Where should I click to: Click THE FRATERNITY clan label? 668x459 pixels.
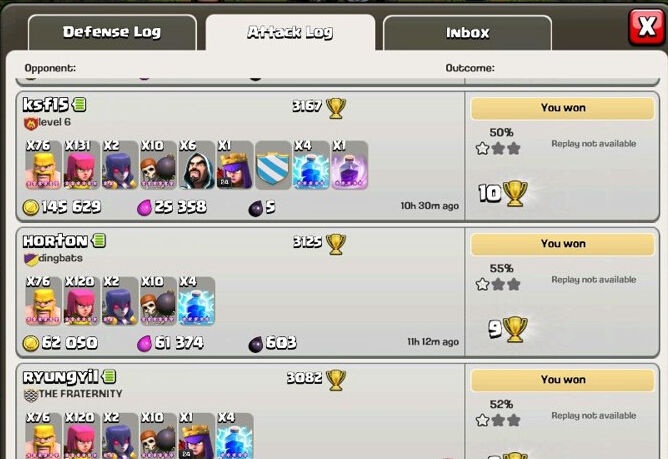point(80,394)
